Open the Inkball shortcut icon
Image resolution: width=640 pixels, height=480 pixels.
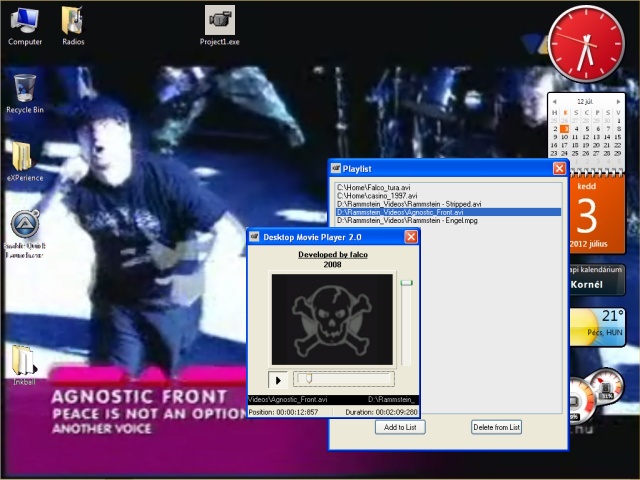24,365
